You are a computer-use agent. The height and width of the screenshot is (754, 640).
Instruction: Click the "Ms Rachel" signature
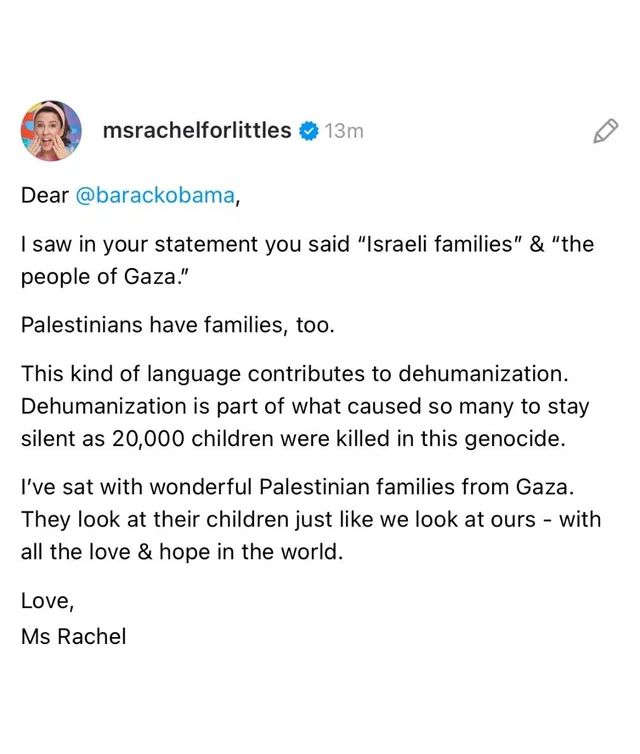tap(73, 635)
